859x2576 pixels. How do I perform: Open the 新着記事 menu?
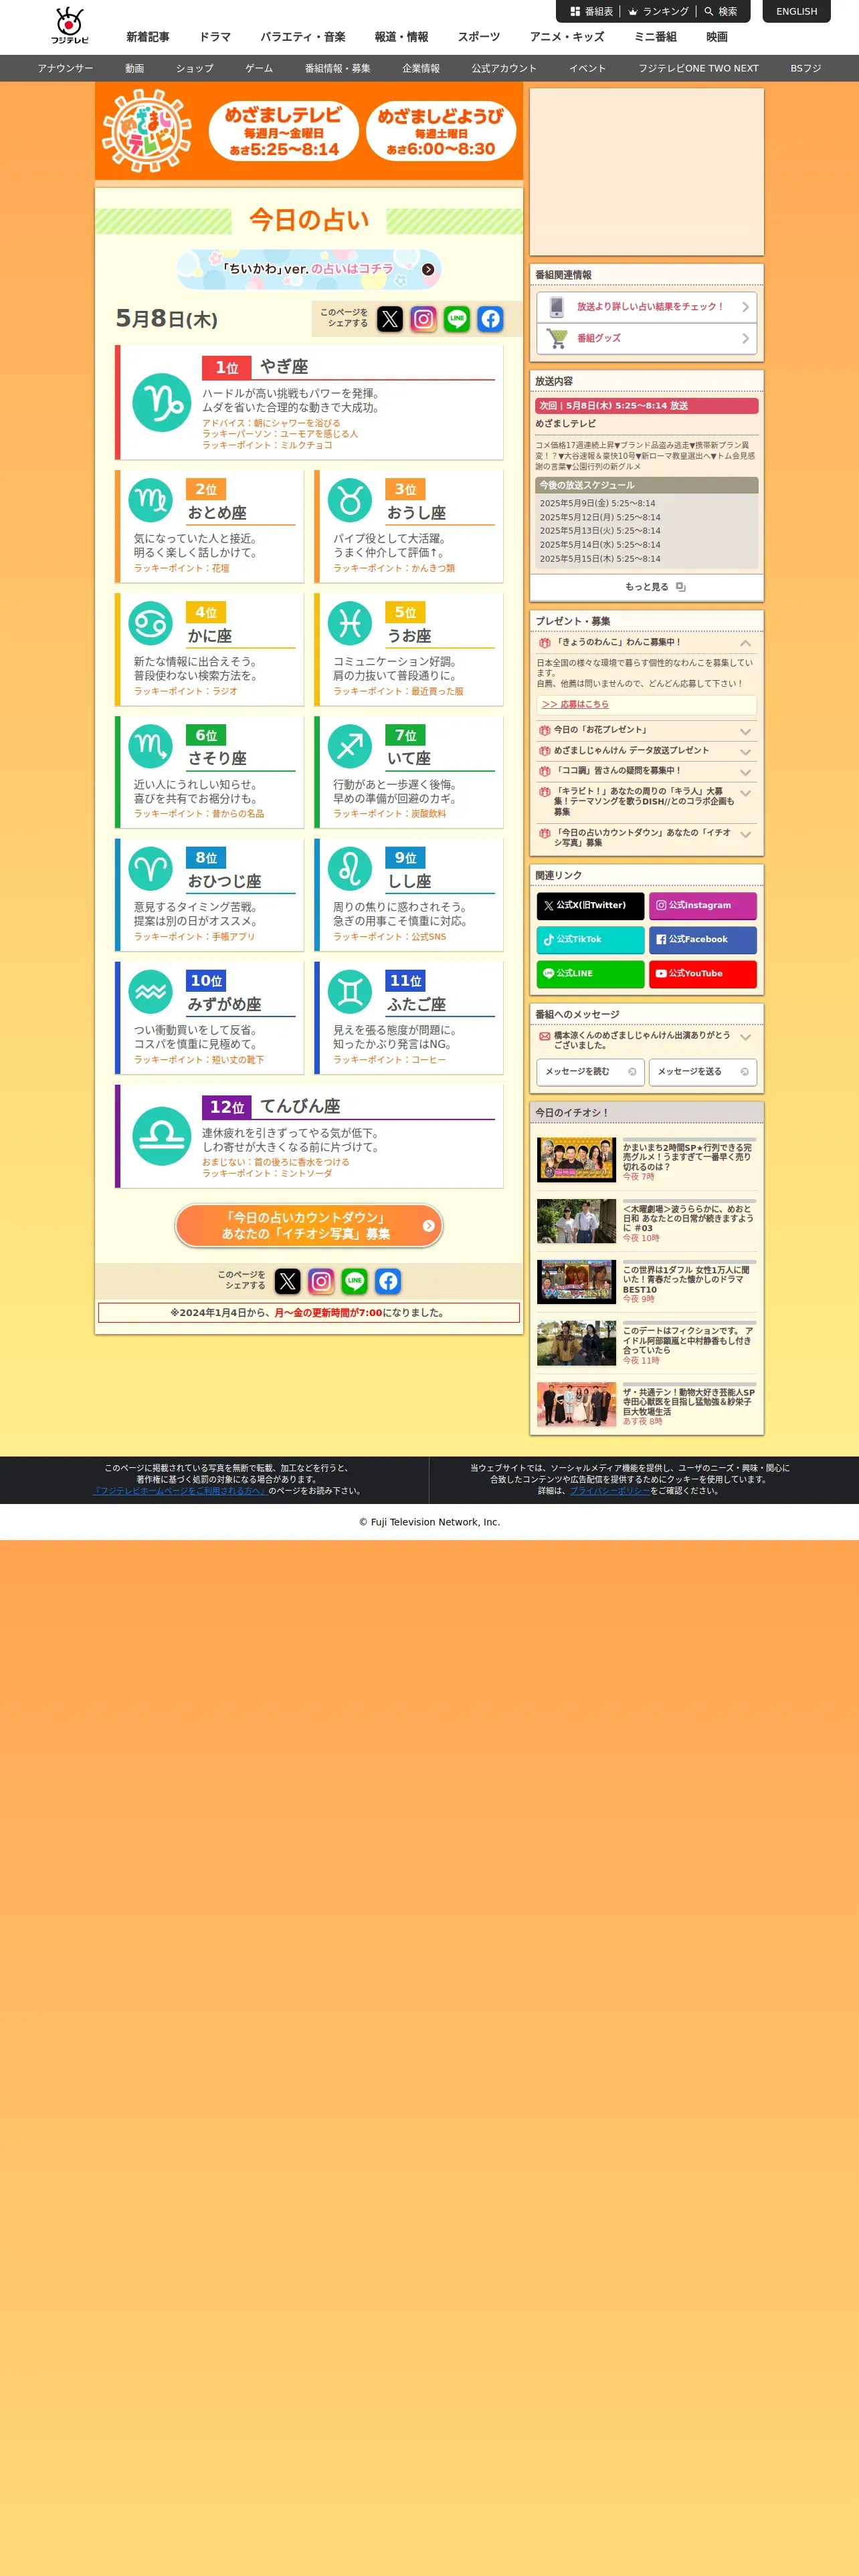(x=148, y=37)
